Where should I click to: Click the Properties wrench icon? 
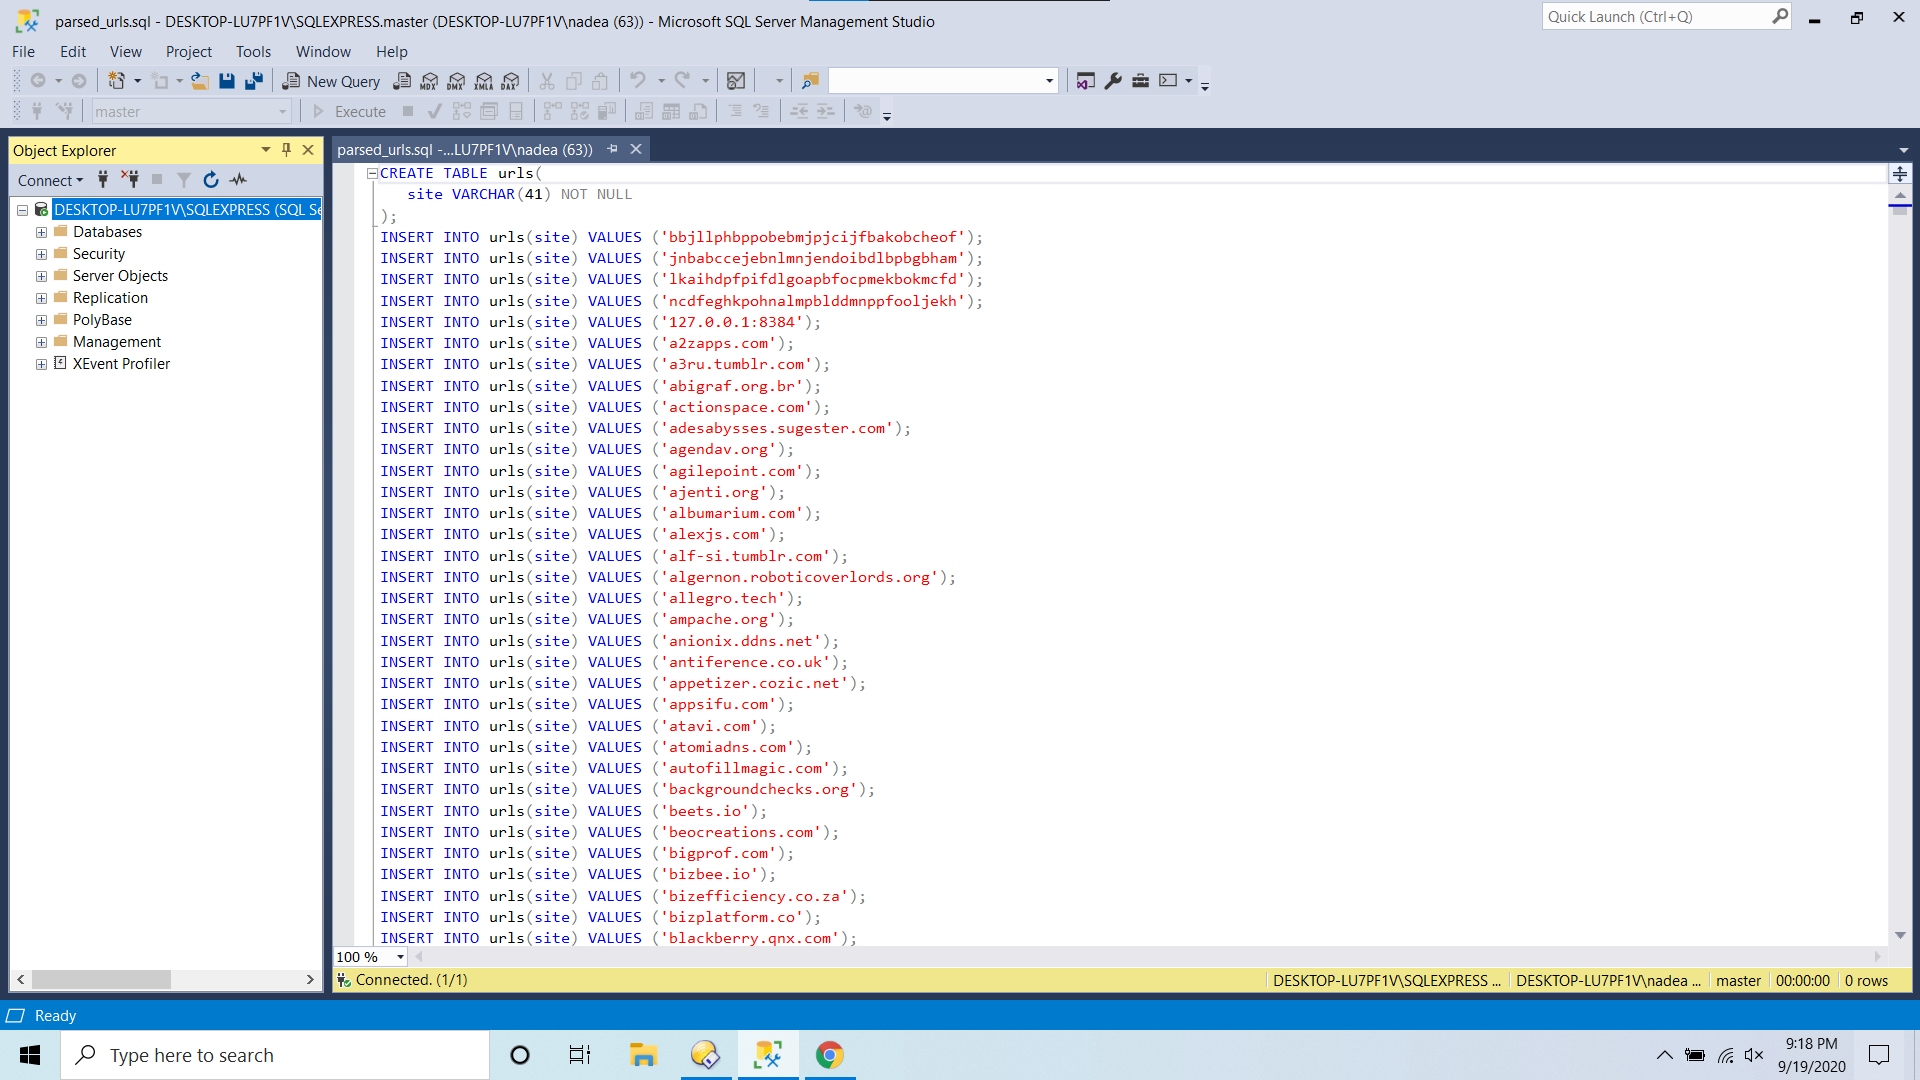1113,81
